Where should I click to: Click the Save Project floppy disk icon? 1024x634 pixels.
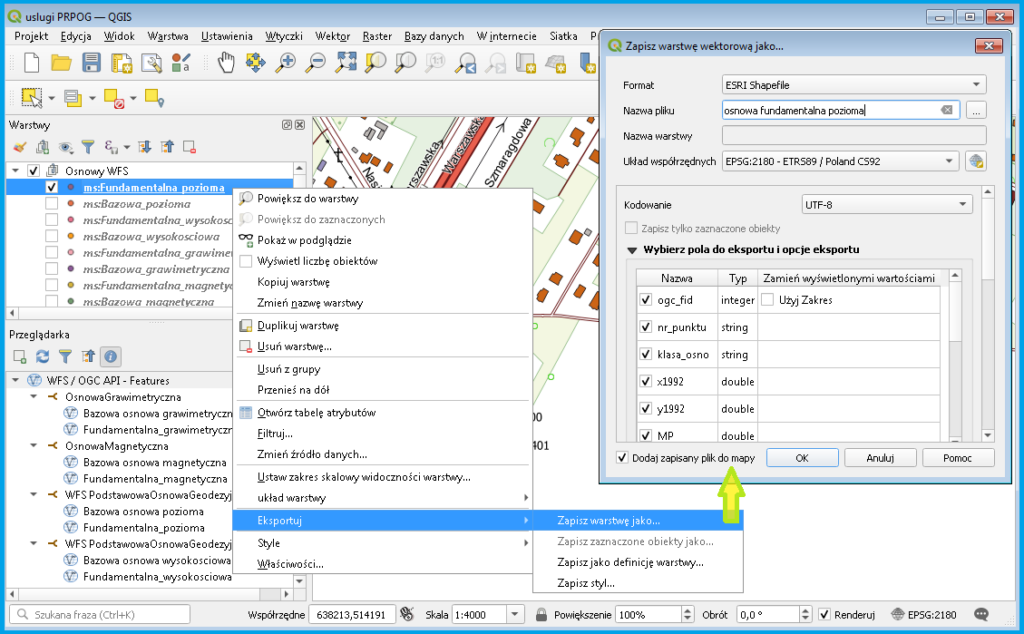pyautogui.click(x=92, y=62)
